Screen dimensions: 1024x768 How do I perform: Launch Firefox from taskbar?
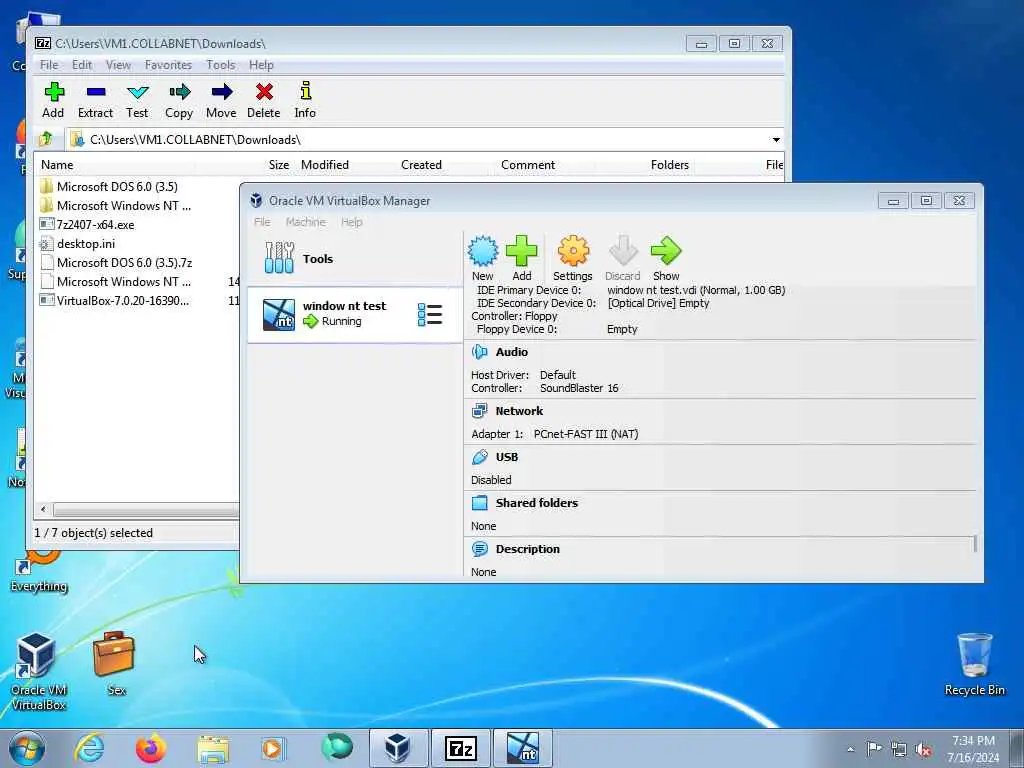point(150,748)
